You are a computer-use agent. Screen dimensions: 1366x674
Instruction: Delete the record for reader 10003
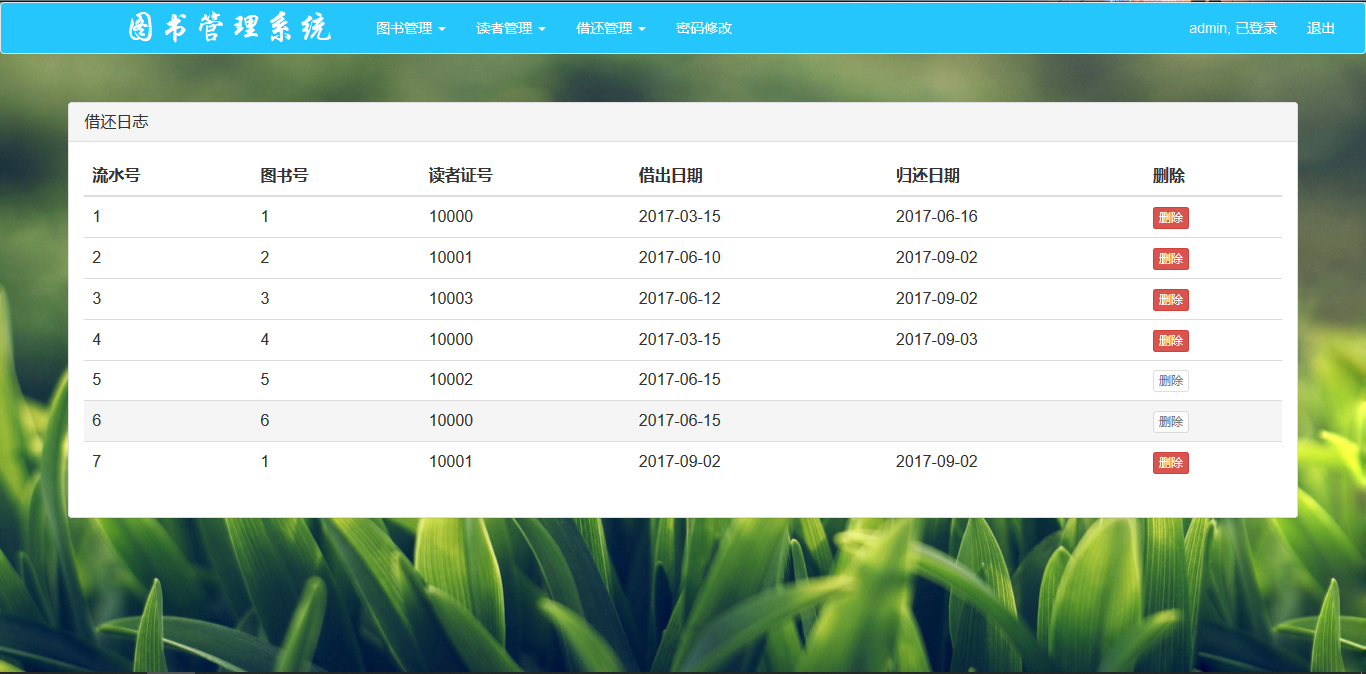coord(1170,300)
